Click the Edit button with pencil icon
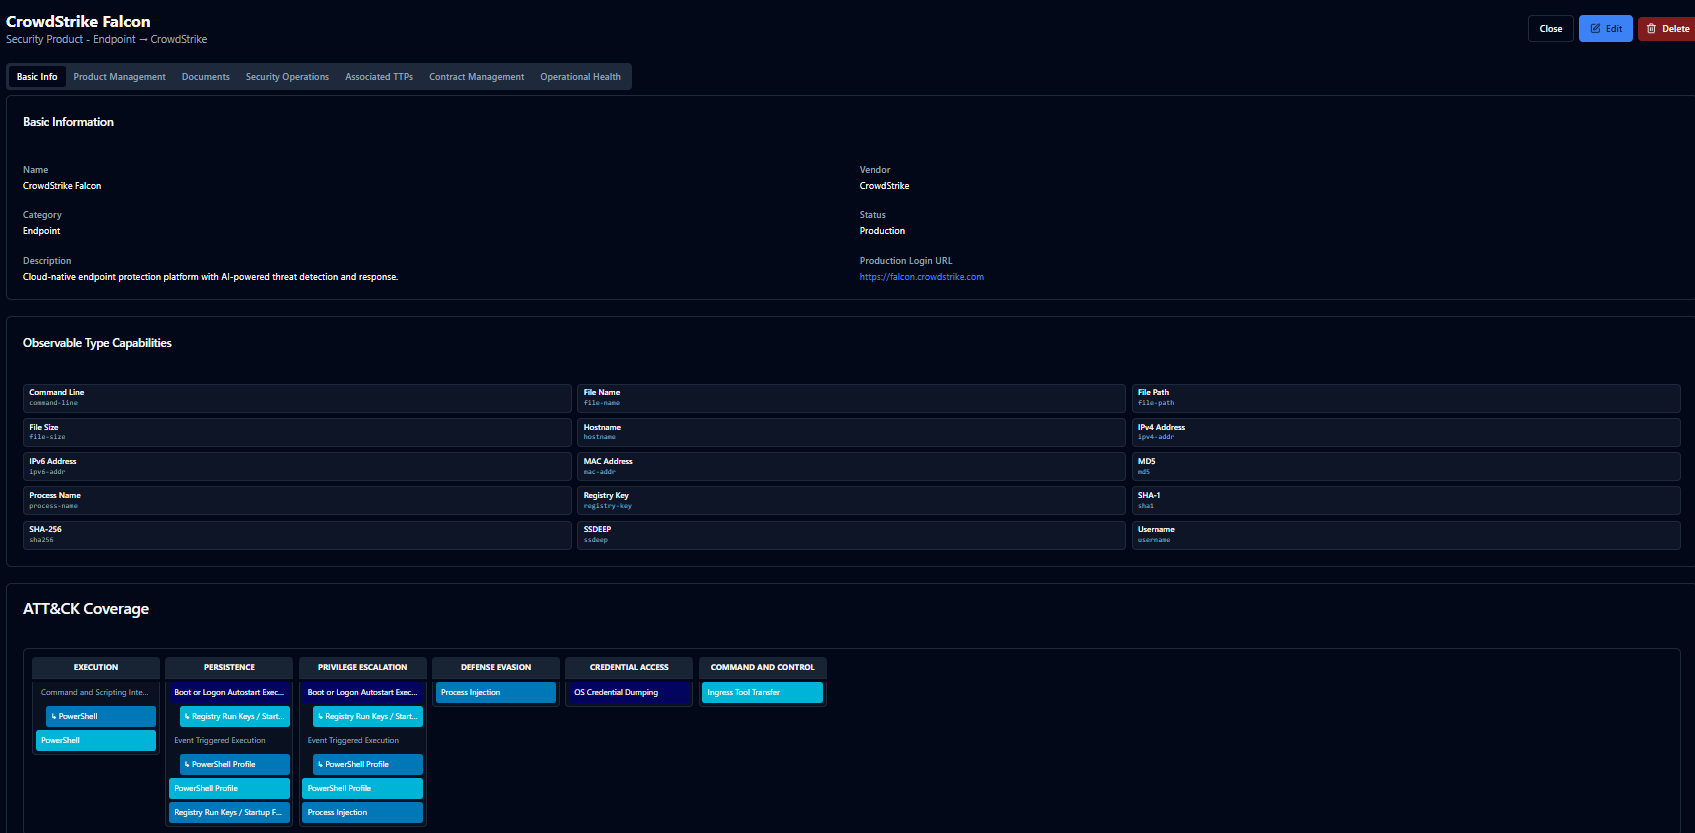This screenshot has height=833, width=1695. (x=1606, y=29)
